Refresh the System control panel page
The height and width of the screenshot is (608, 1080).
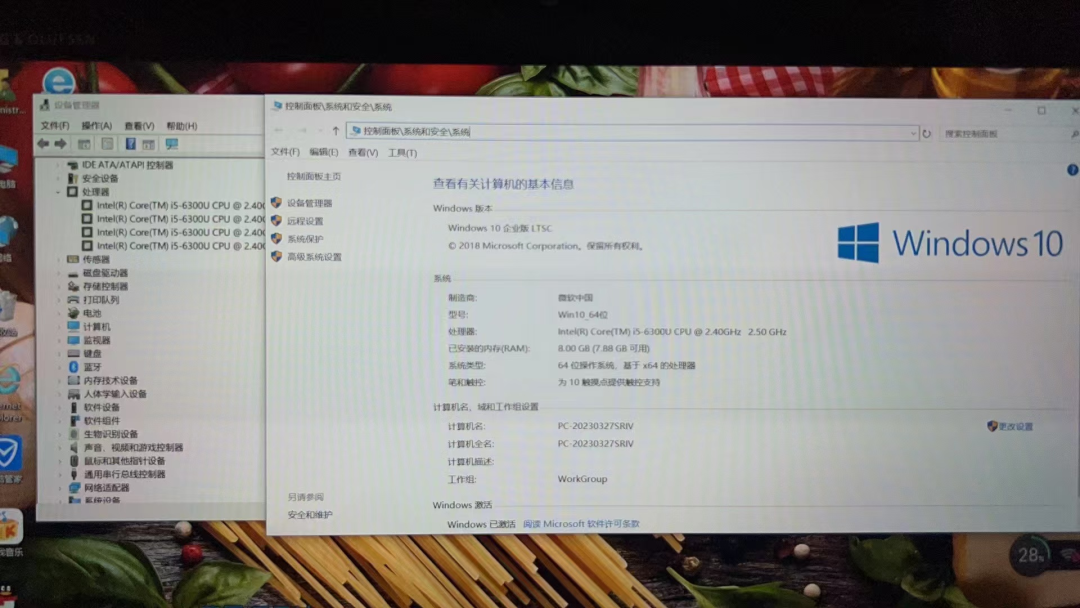[926, 134]
